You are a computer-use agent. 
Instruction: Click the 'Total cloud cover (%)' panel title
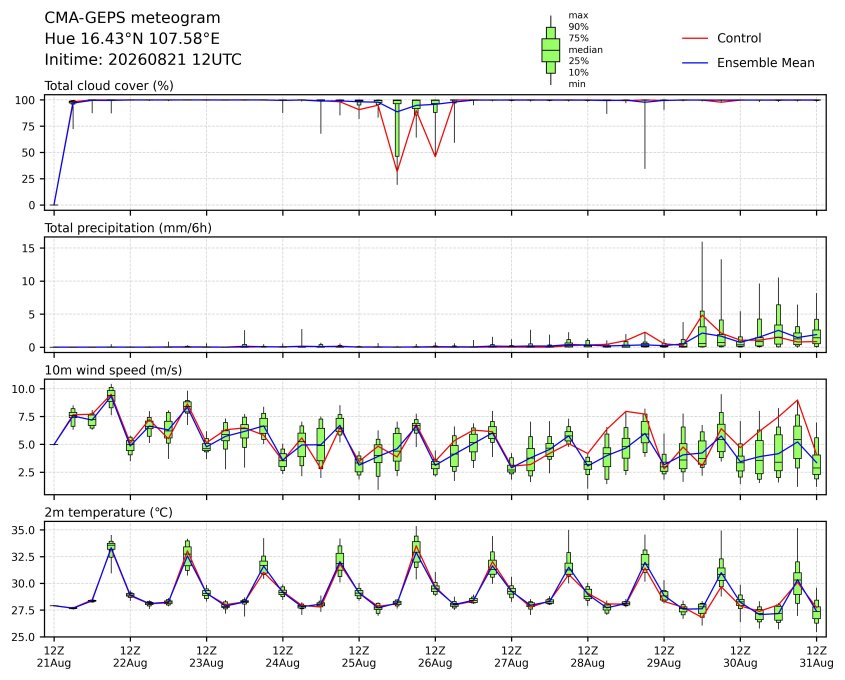[109, 86]
